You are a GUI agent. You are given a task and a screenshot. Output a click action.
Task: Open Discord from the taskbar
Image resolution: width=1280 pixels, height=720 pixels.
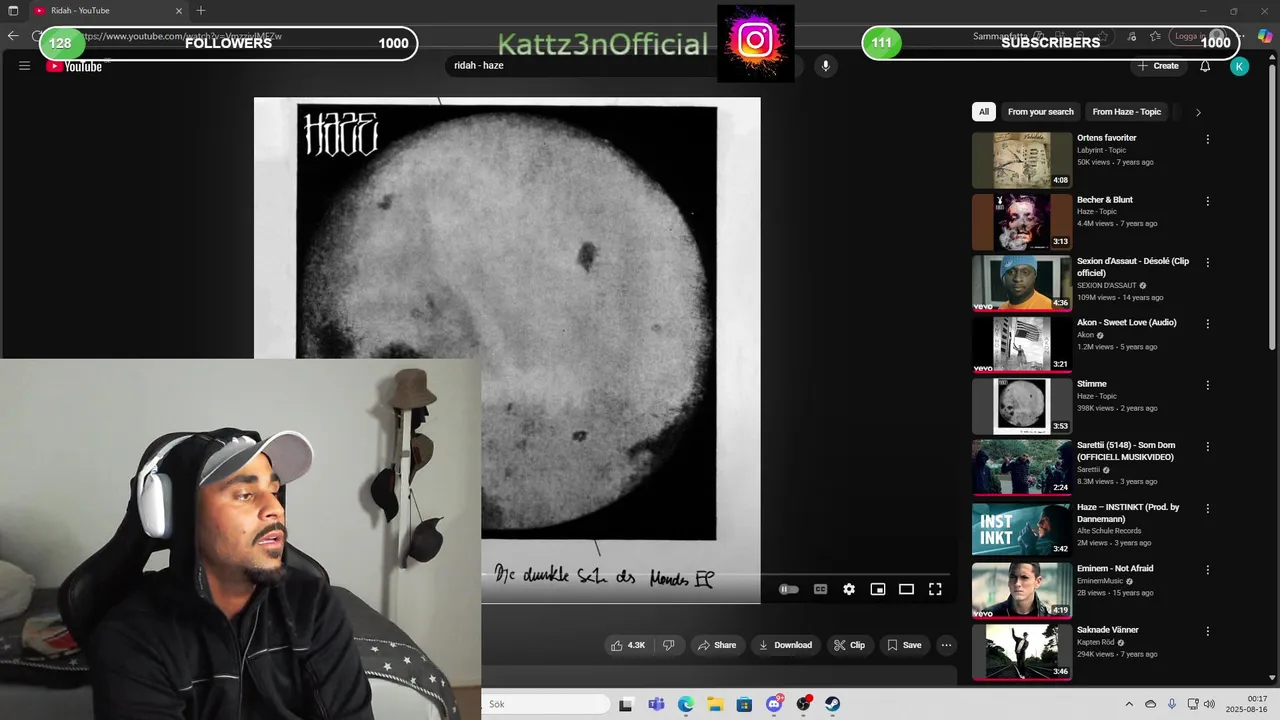click(x=774, y=704)
